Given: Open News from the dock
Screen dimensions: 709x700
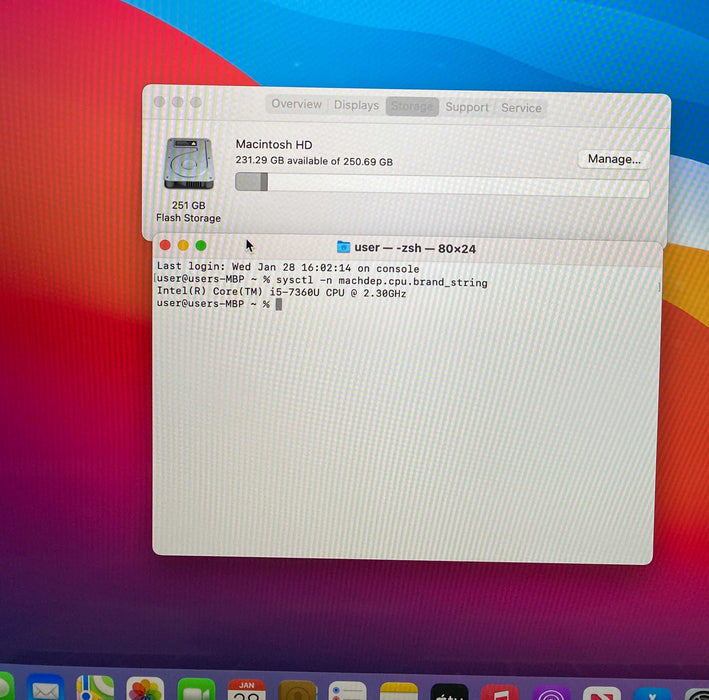Looking at the screenshot, I should click(601, 693).
